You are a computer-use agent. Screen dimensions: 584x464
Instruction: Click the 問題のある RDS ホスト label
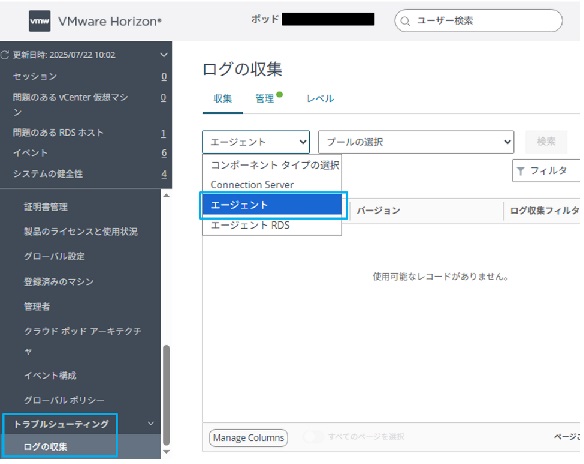pyautogui.click(x=58, y=133)
